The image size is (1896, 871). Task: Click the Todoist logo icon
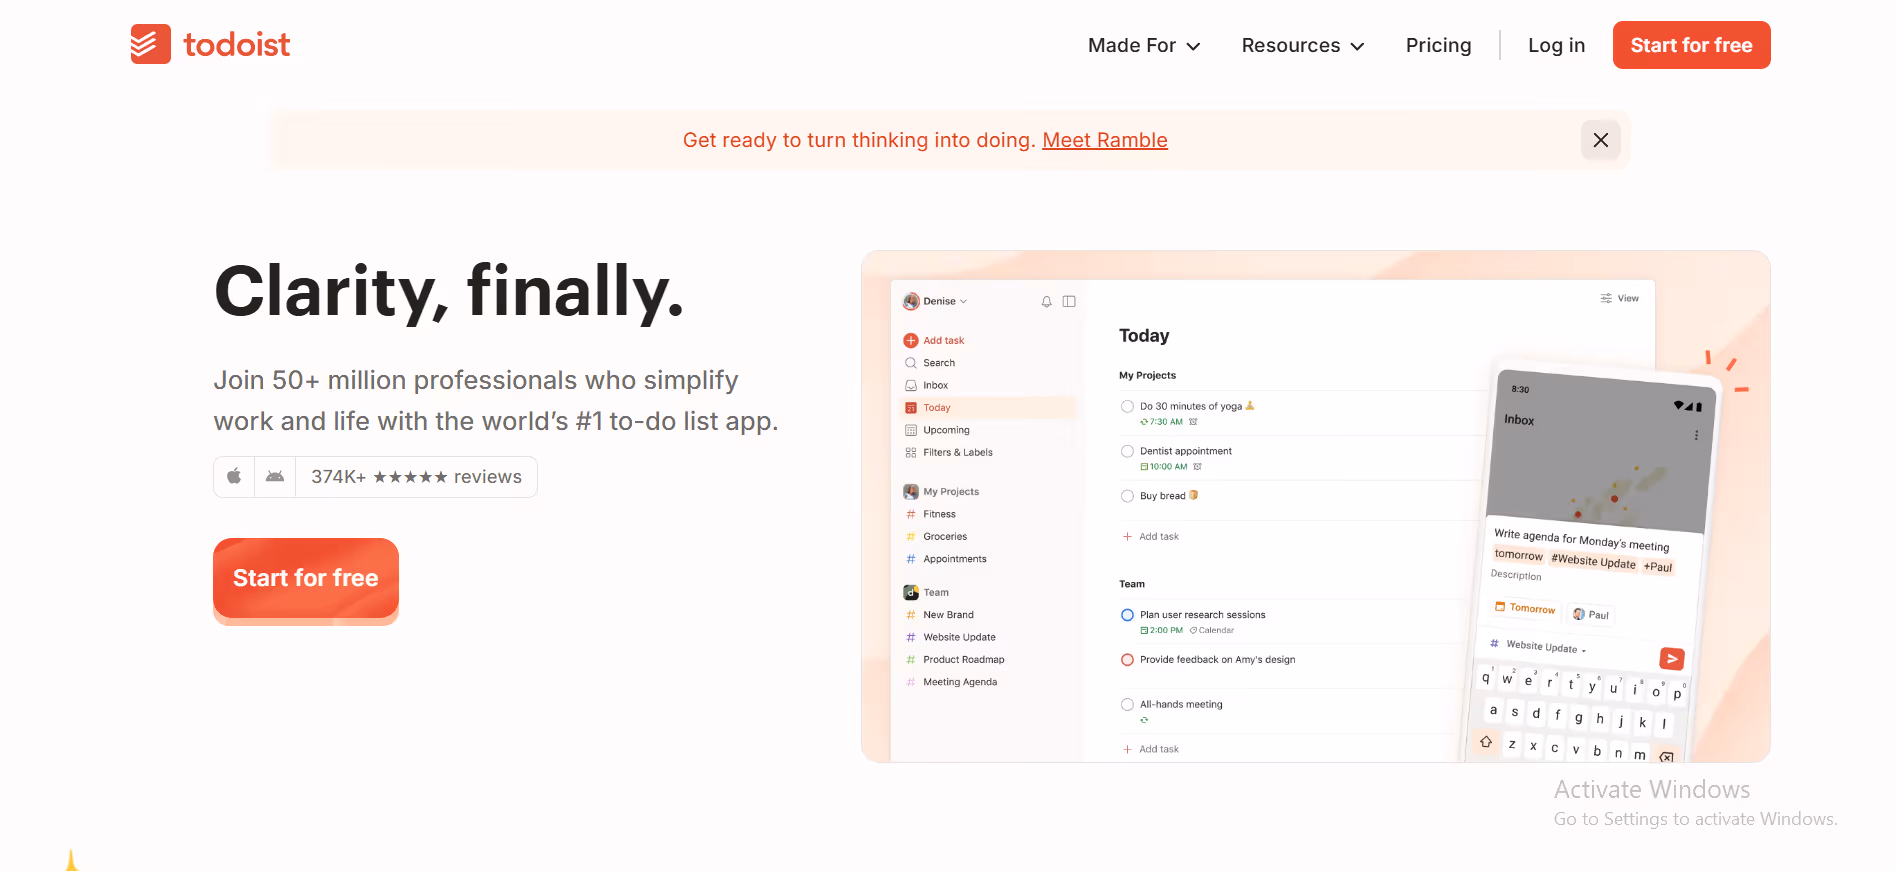pyautogui.click(x=150, y=44)
